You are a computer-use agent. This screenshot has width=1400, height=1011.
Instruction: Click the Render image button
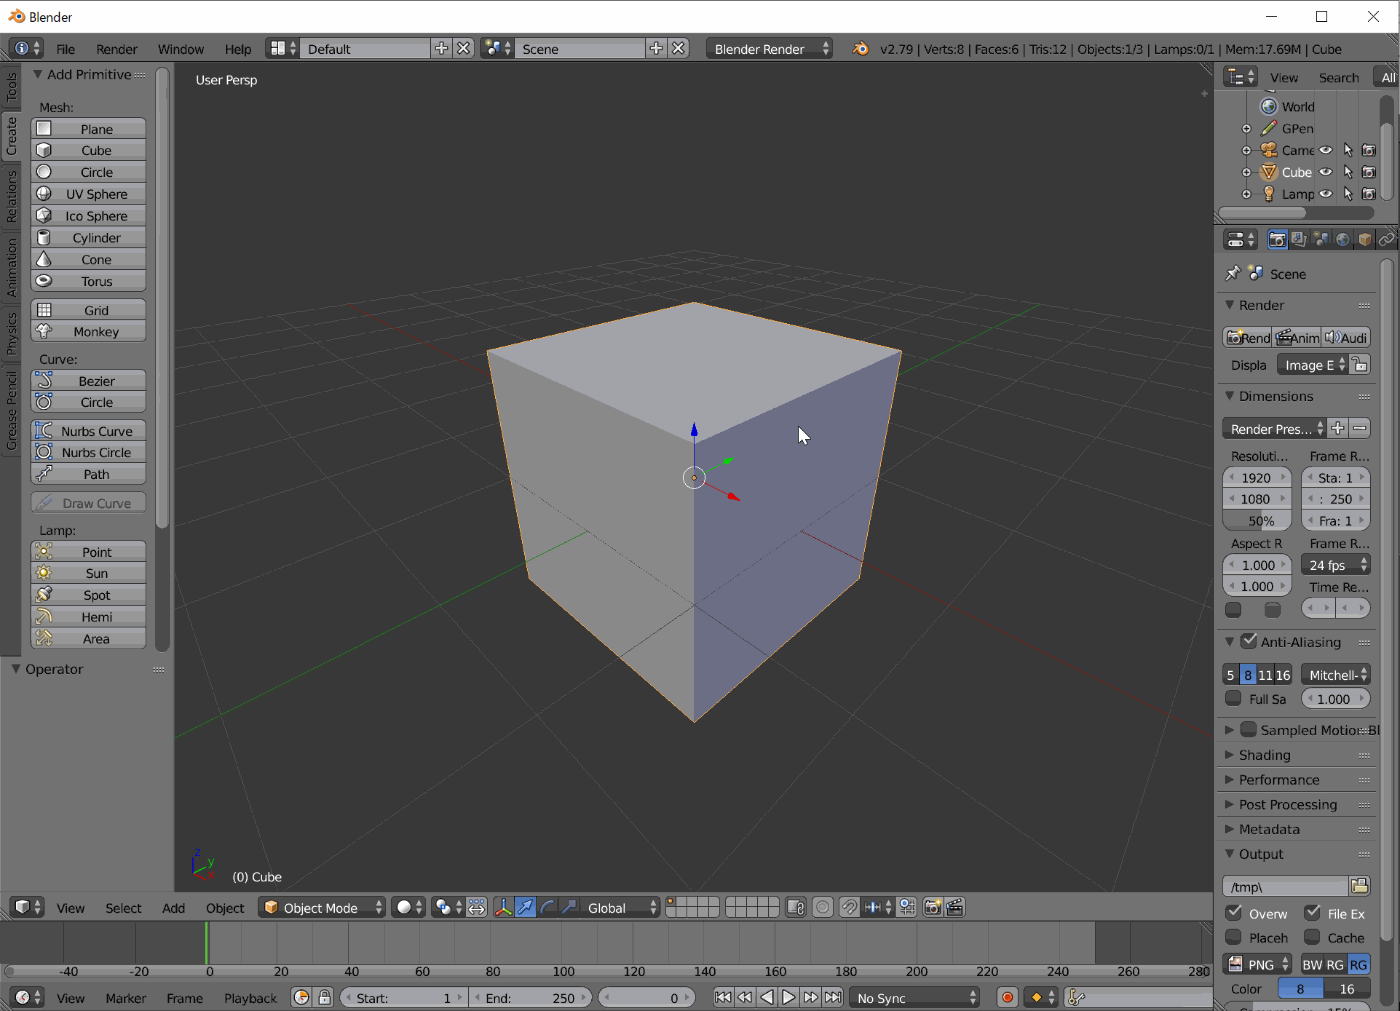click(1247, 338)
